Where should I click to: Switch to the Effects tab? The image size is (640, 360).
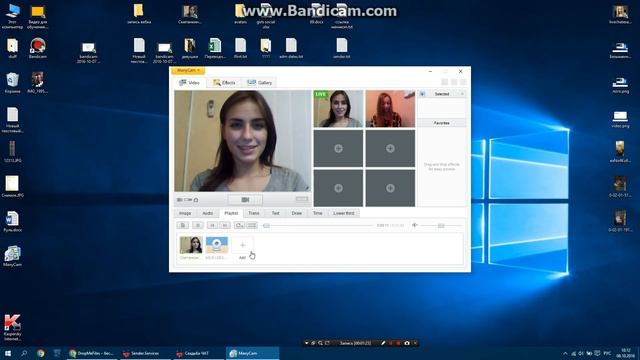pos(224,82)
